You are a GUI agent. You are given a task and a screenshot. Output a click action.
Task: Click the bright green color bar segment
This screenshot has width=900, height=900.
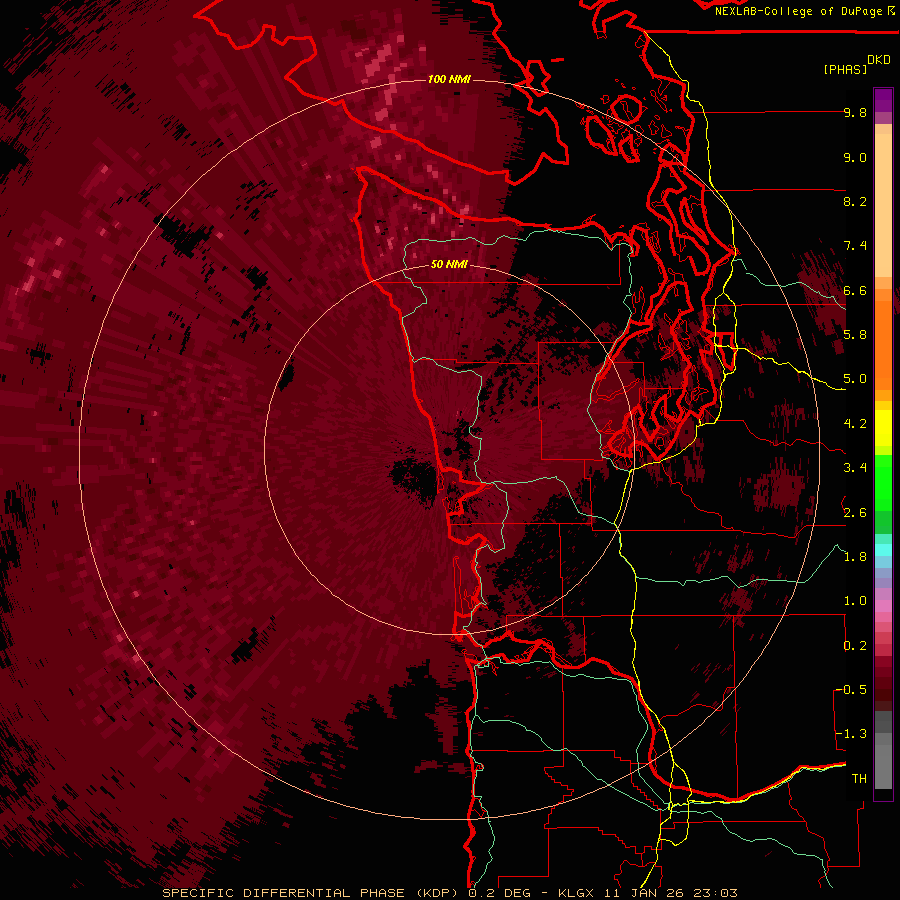pos(883,482)
